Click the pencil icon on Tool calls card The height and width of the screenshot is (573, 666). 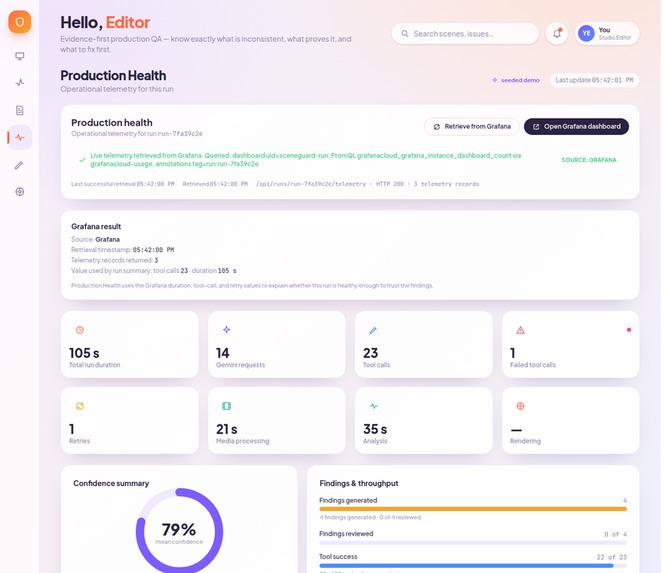(373, 330)
